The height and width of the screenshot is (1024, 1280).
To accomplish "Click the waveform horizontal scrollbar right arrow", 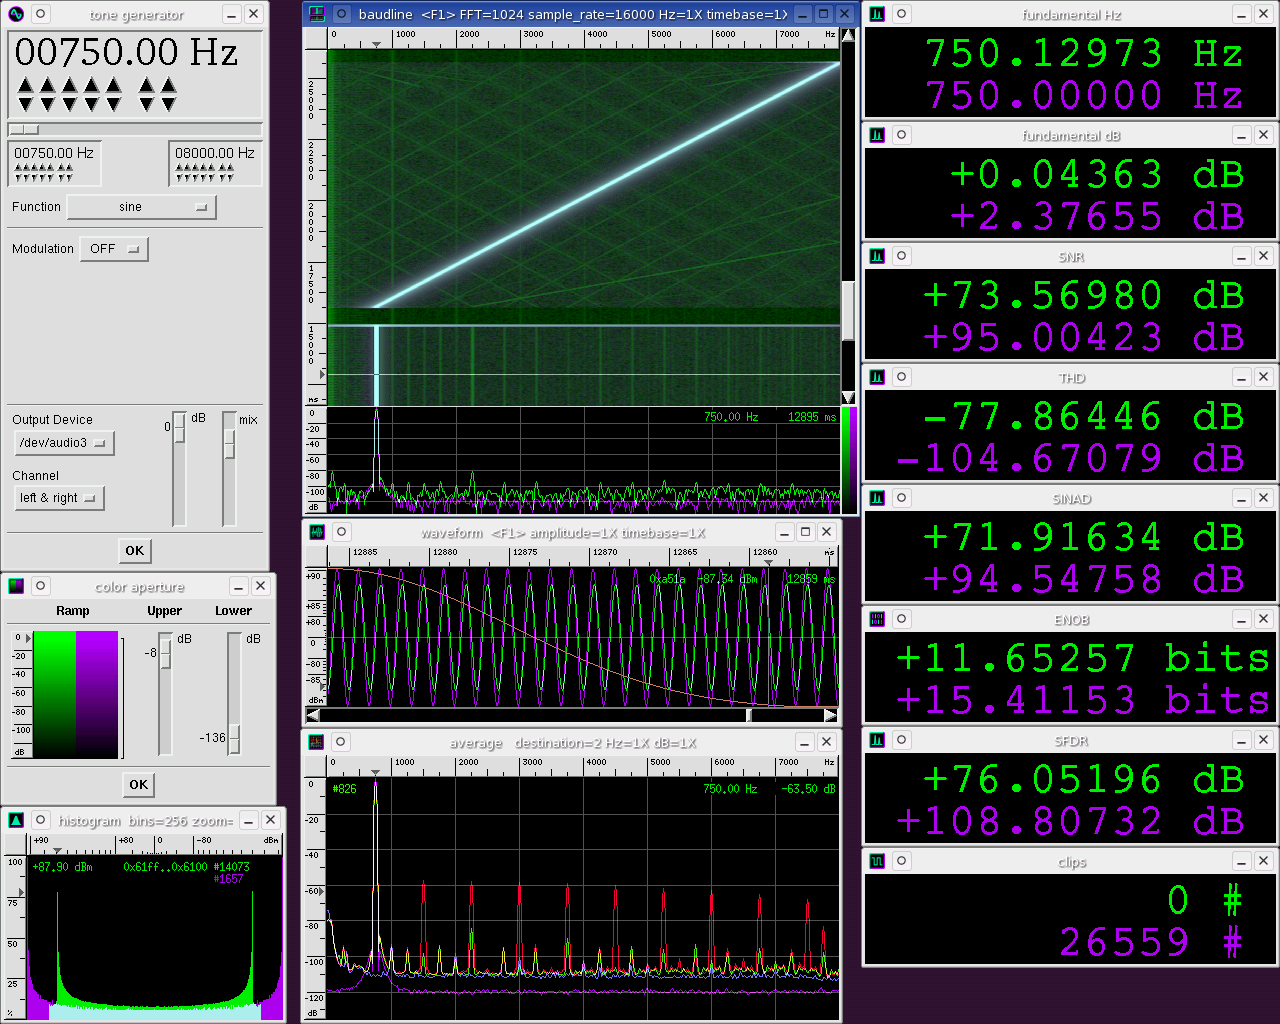I will (x=830, y=715).
